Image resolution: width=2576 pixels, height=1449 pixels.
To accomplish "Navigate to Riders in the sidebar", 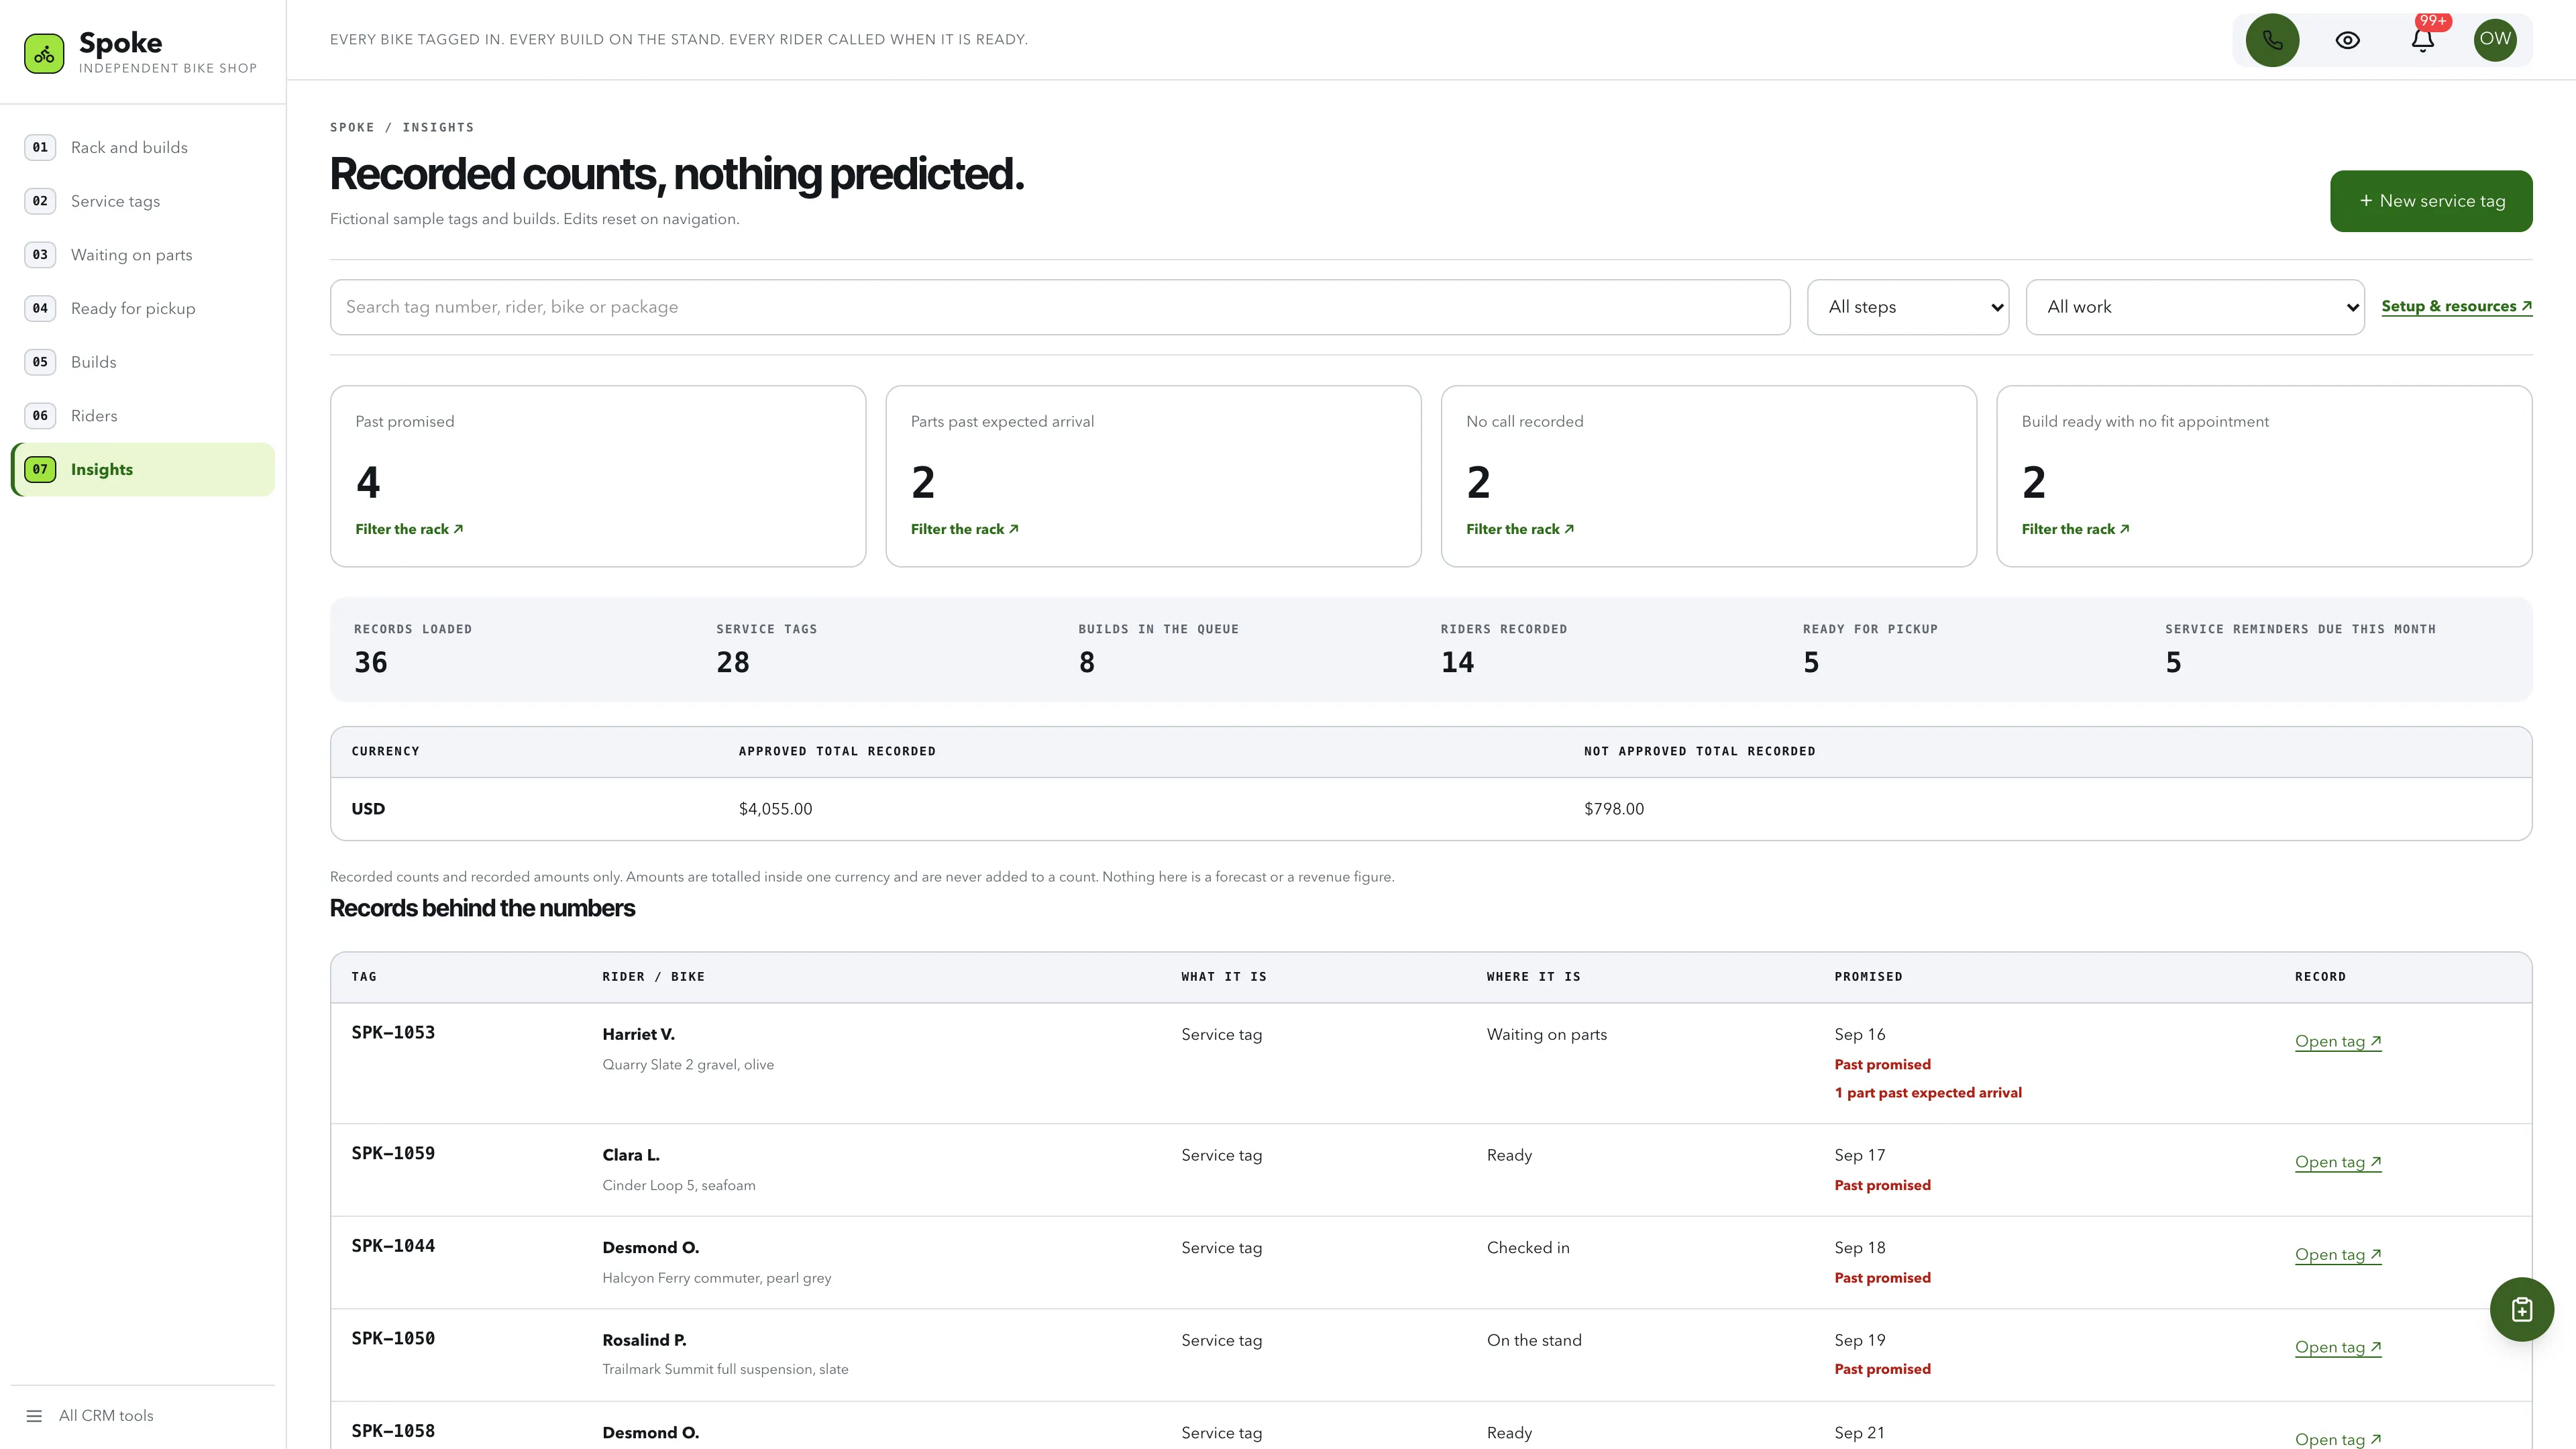I will [x=143, y=416].
